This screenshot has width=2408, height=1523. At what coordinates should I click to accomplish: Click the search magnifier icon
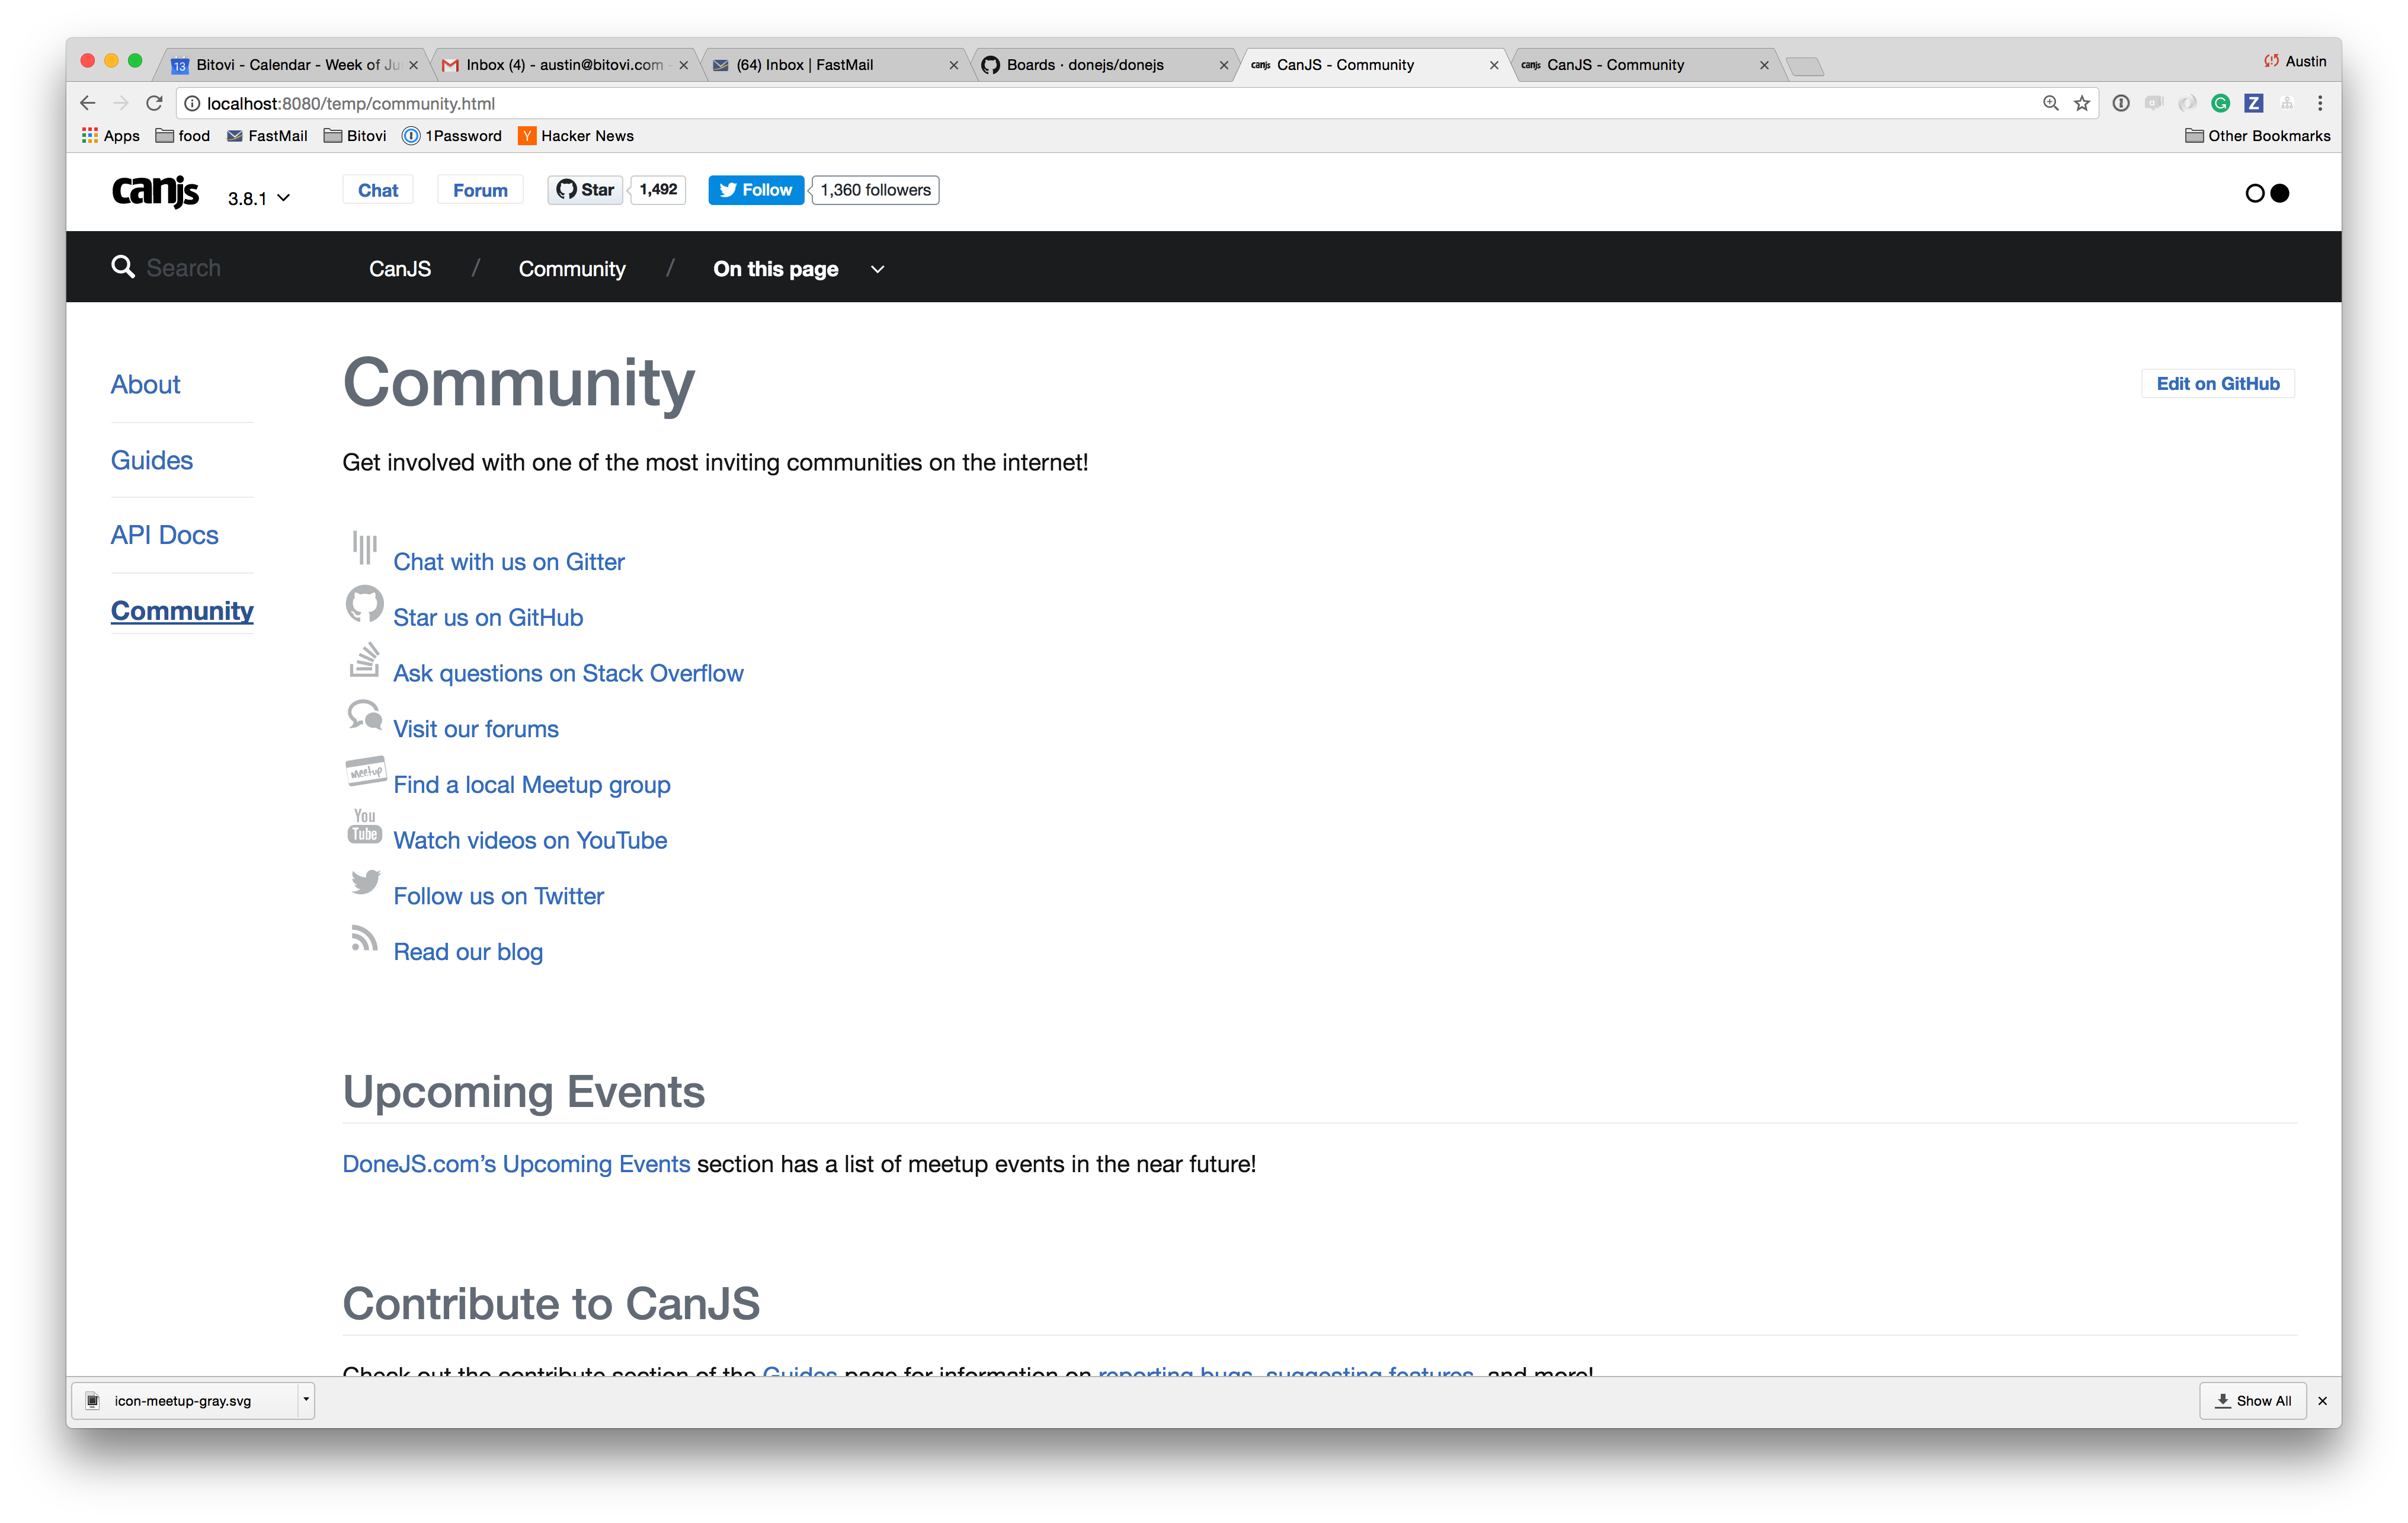tap(123, 267)
